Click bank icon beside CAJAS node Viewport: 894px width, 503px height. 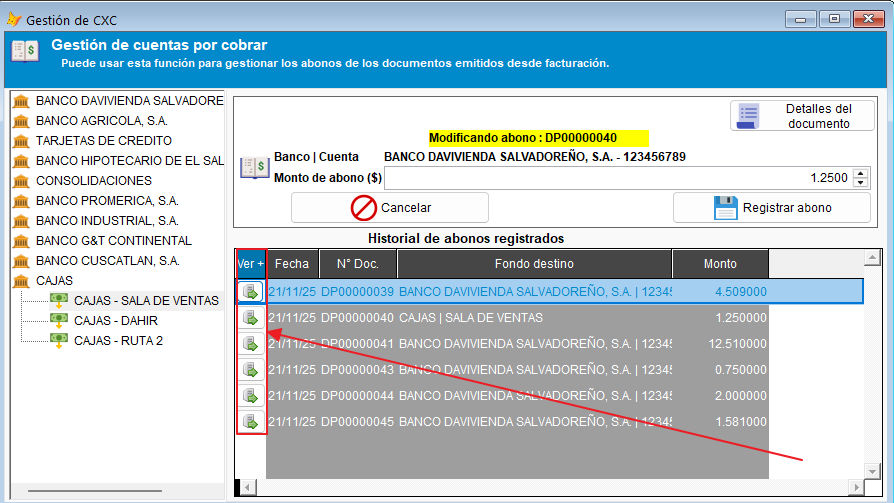pyautogui.click(x=21, y=281)
